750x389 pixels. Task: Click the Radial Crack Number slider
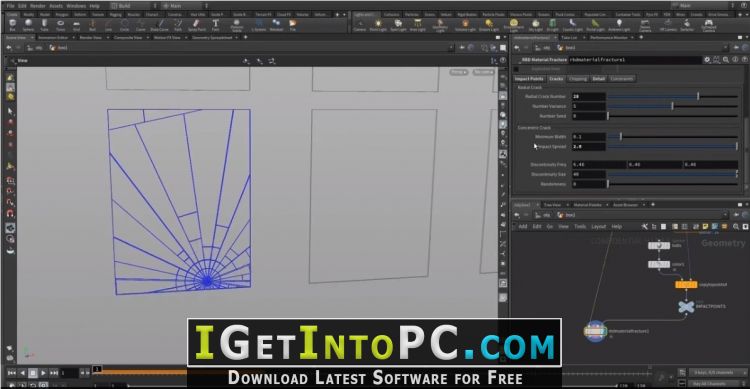(672, 97)
